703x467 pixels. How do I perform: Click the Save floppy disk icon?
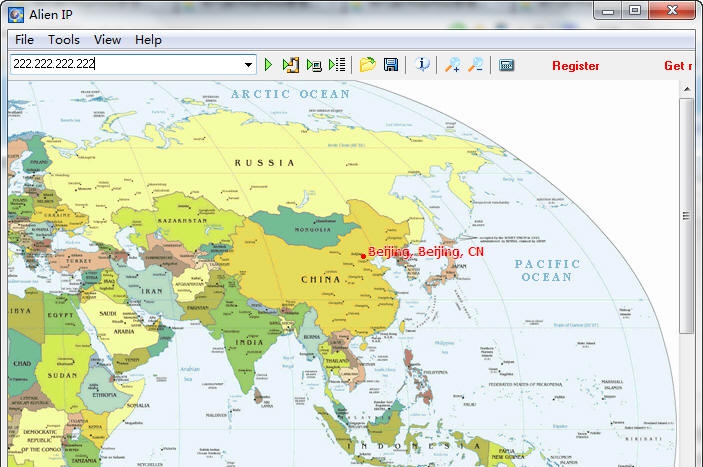(391, 65)
